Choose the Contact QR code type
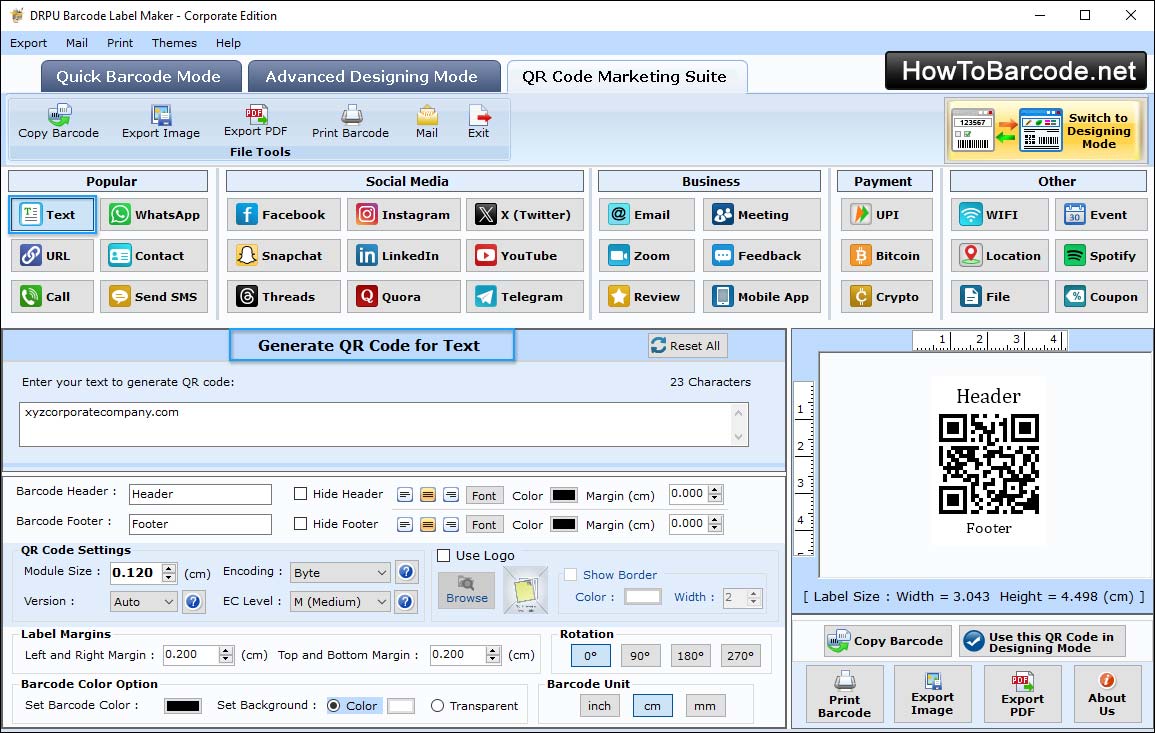1155x733 pixels. pos(154,256)
